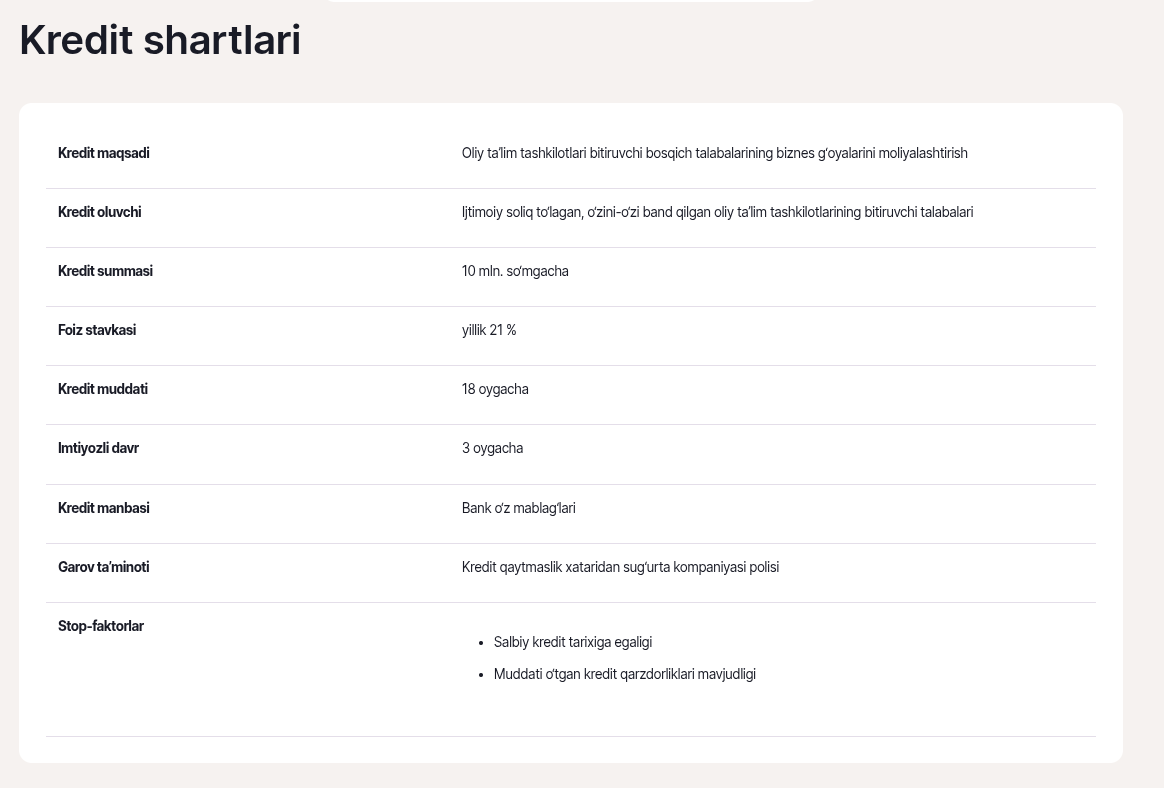Select the "Kredit manbasi" label
The image size is (1164, 788).
coord(104,508)
